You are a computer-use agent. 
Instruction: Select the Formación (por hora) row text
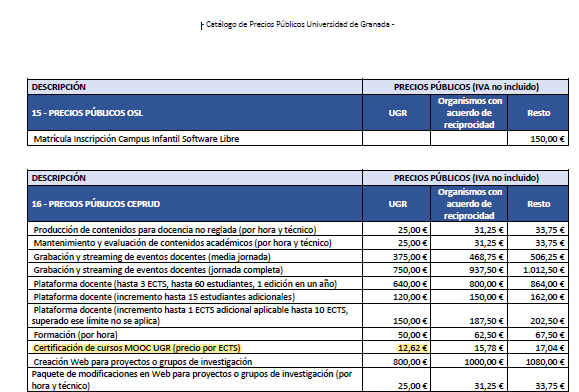[x=75, y=335]
